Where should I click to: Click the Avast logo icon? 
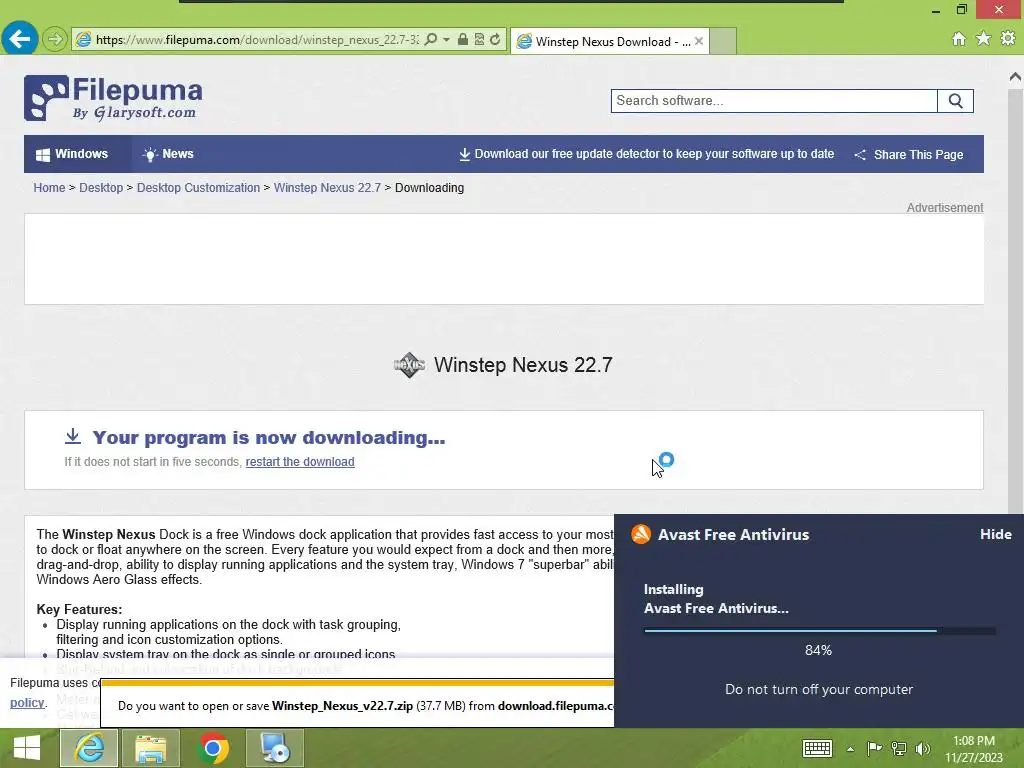point(641,534)
